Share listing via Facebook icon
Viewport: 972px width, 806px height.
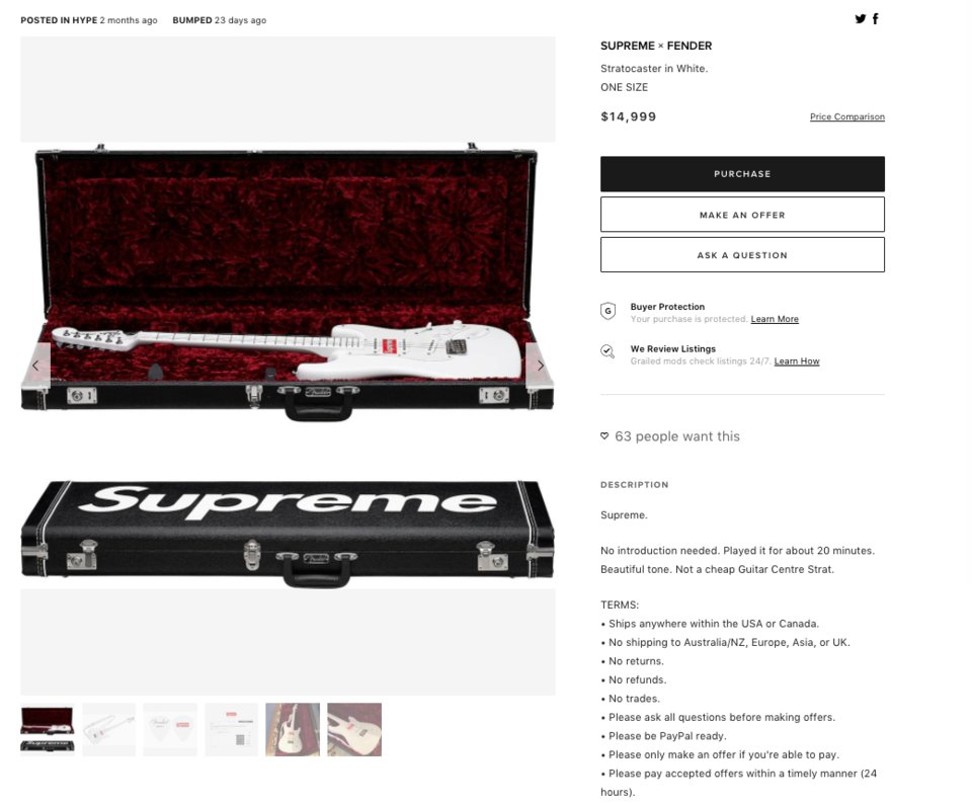coord(875,19)
